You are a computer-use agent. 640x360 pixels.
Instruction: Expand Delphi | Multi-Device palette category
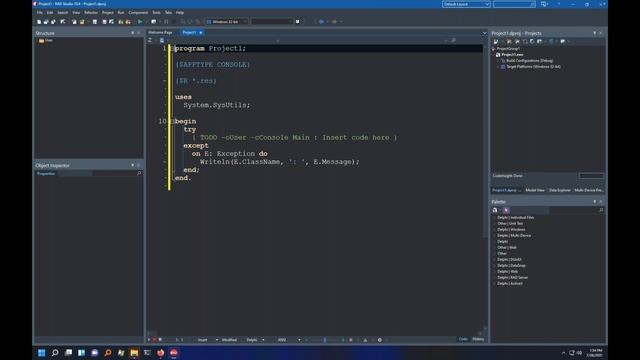(x=495, y=236)
